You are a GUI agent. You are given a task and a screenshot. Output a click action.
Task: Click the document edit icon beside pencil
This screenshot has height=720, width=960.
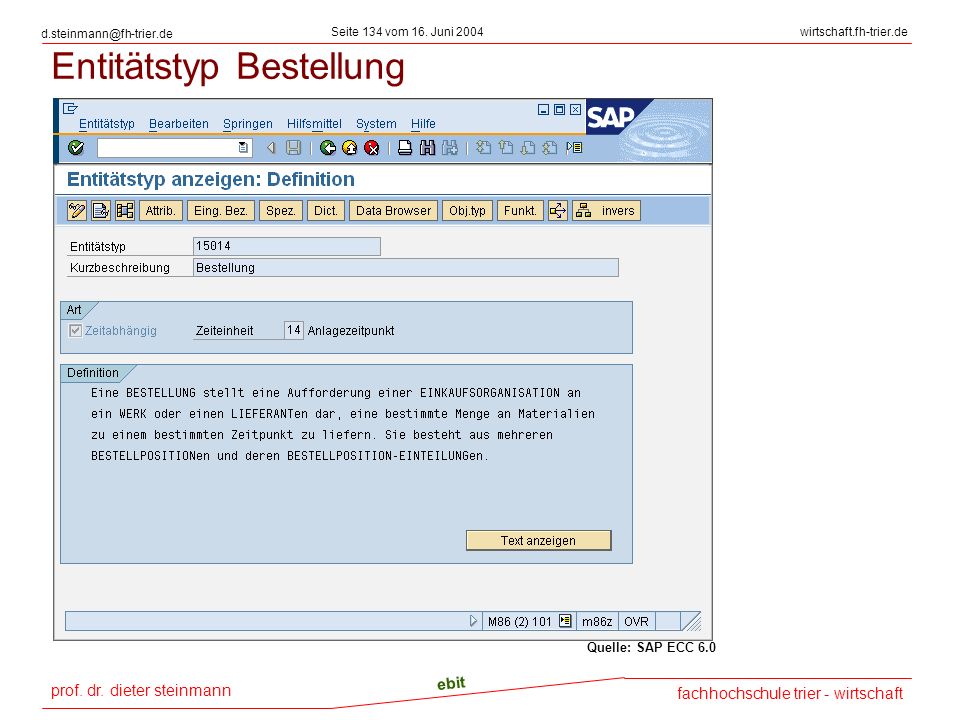[100, 211]
